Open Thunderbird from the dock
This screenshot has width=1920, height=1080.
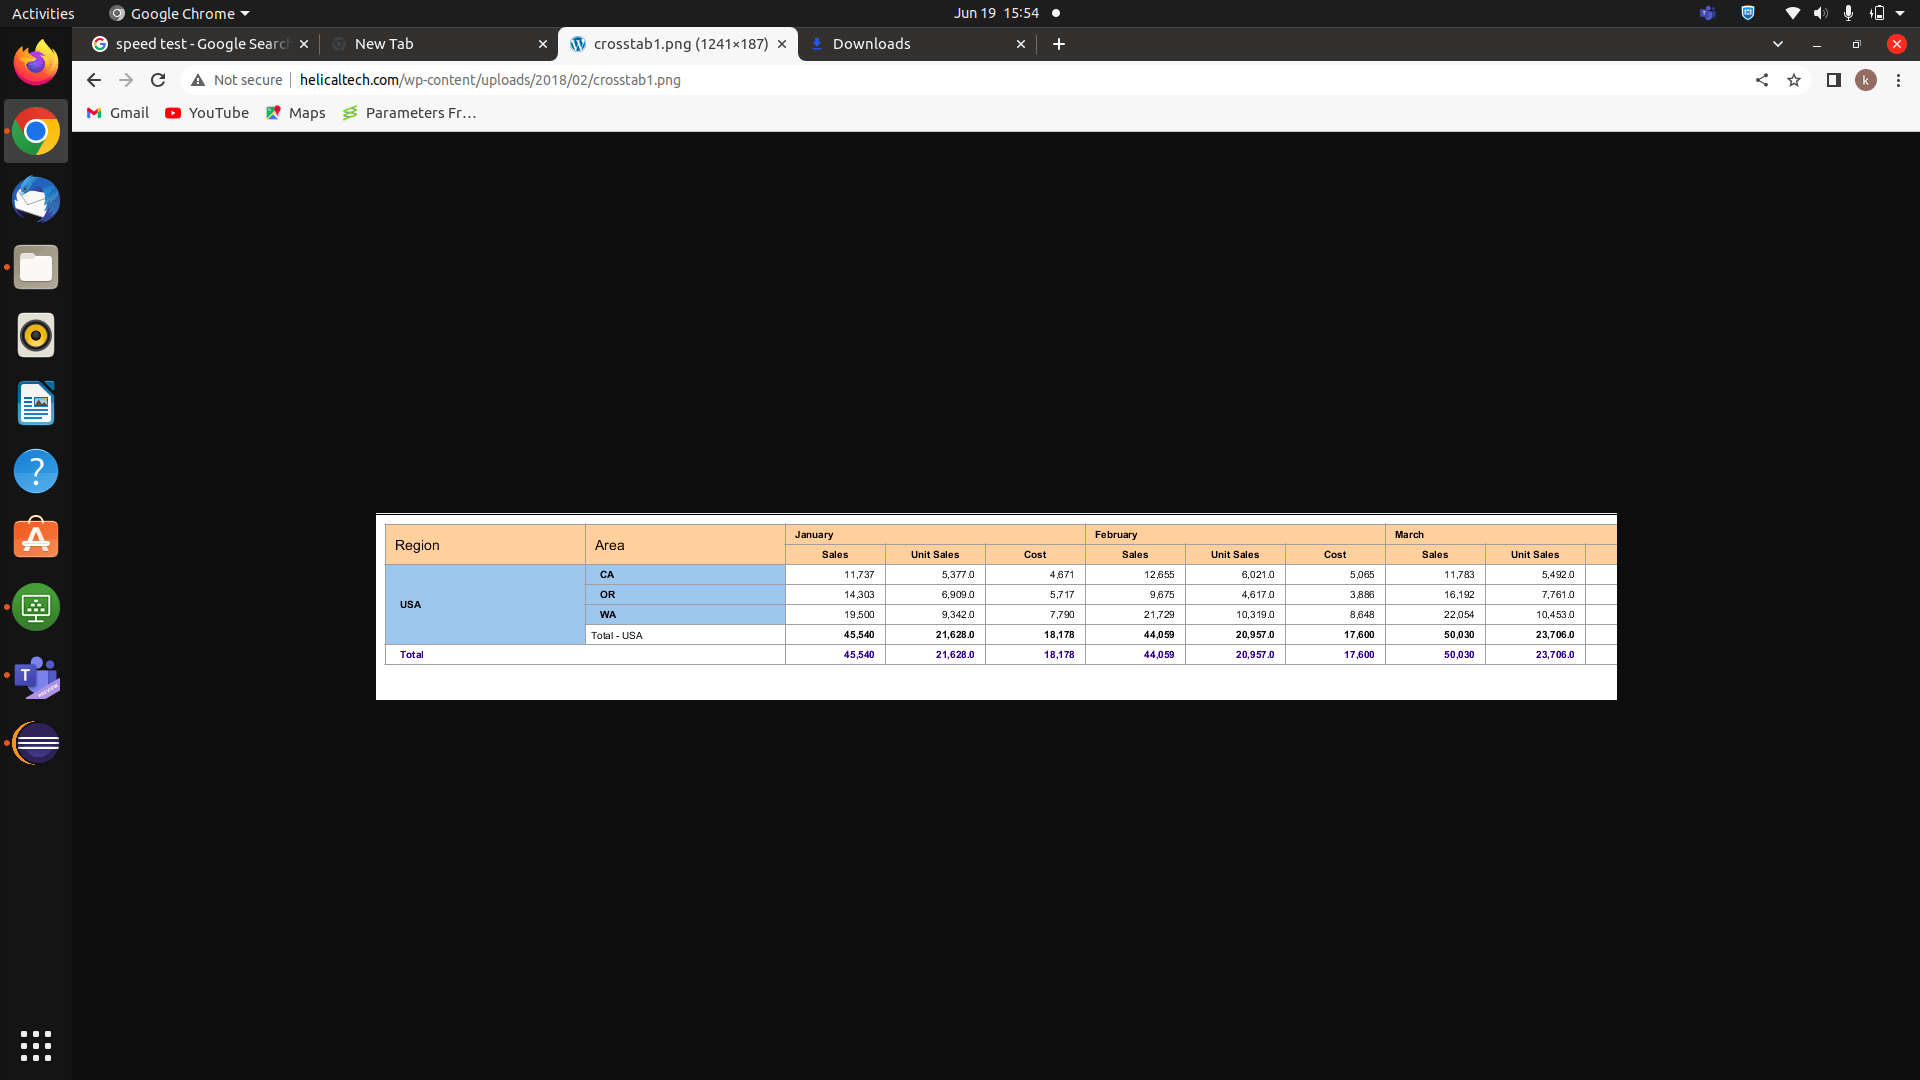click(35, 199)
